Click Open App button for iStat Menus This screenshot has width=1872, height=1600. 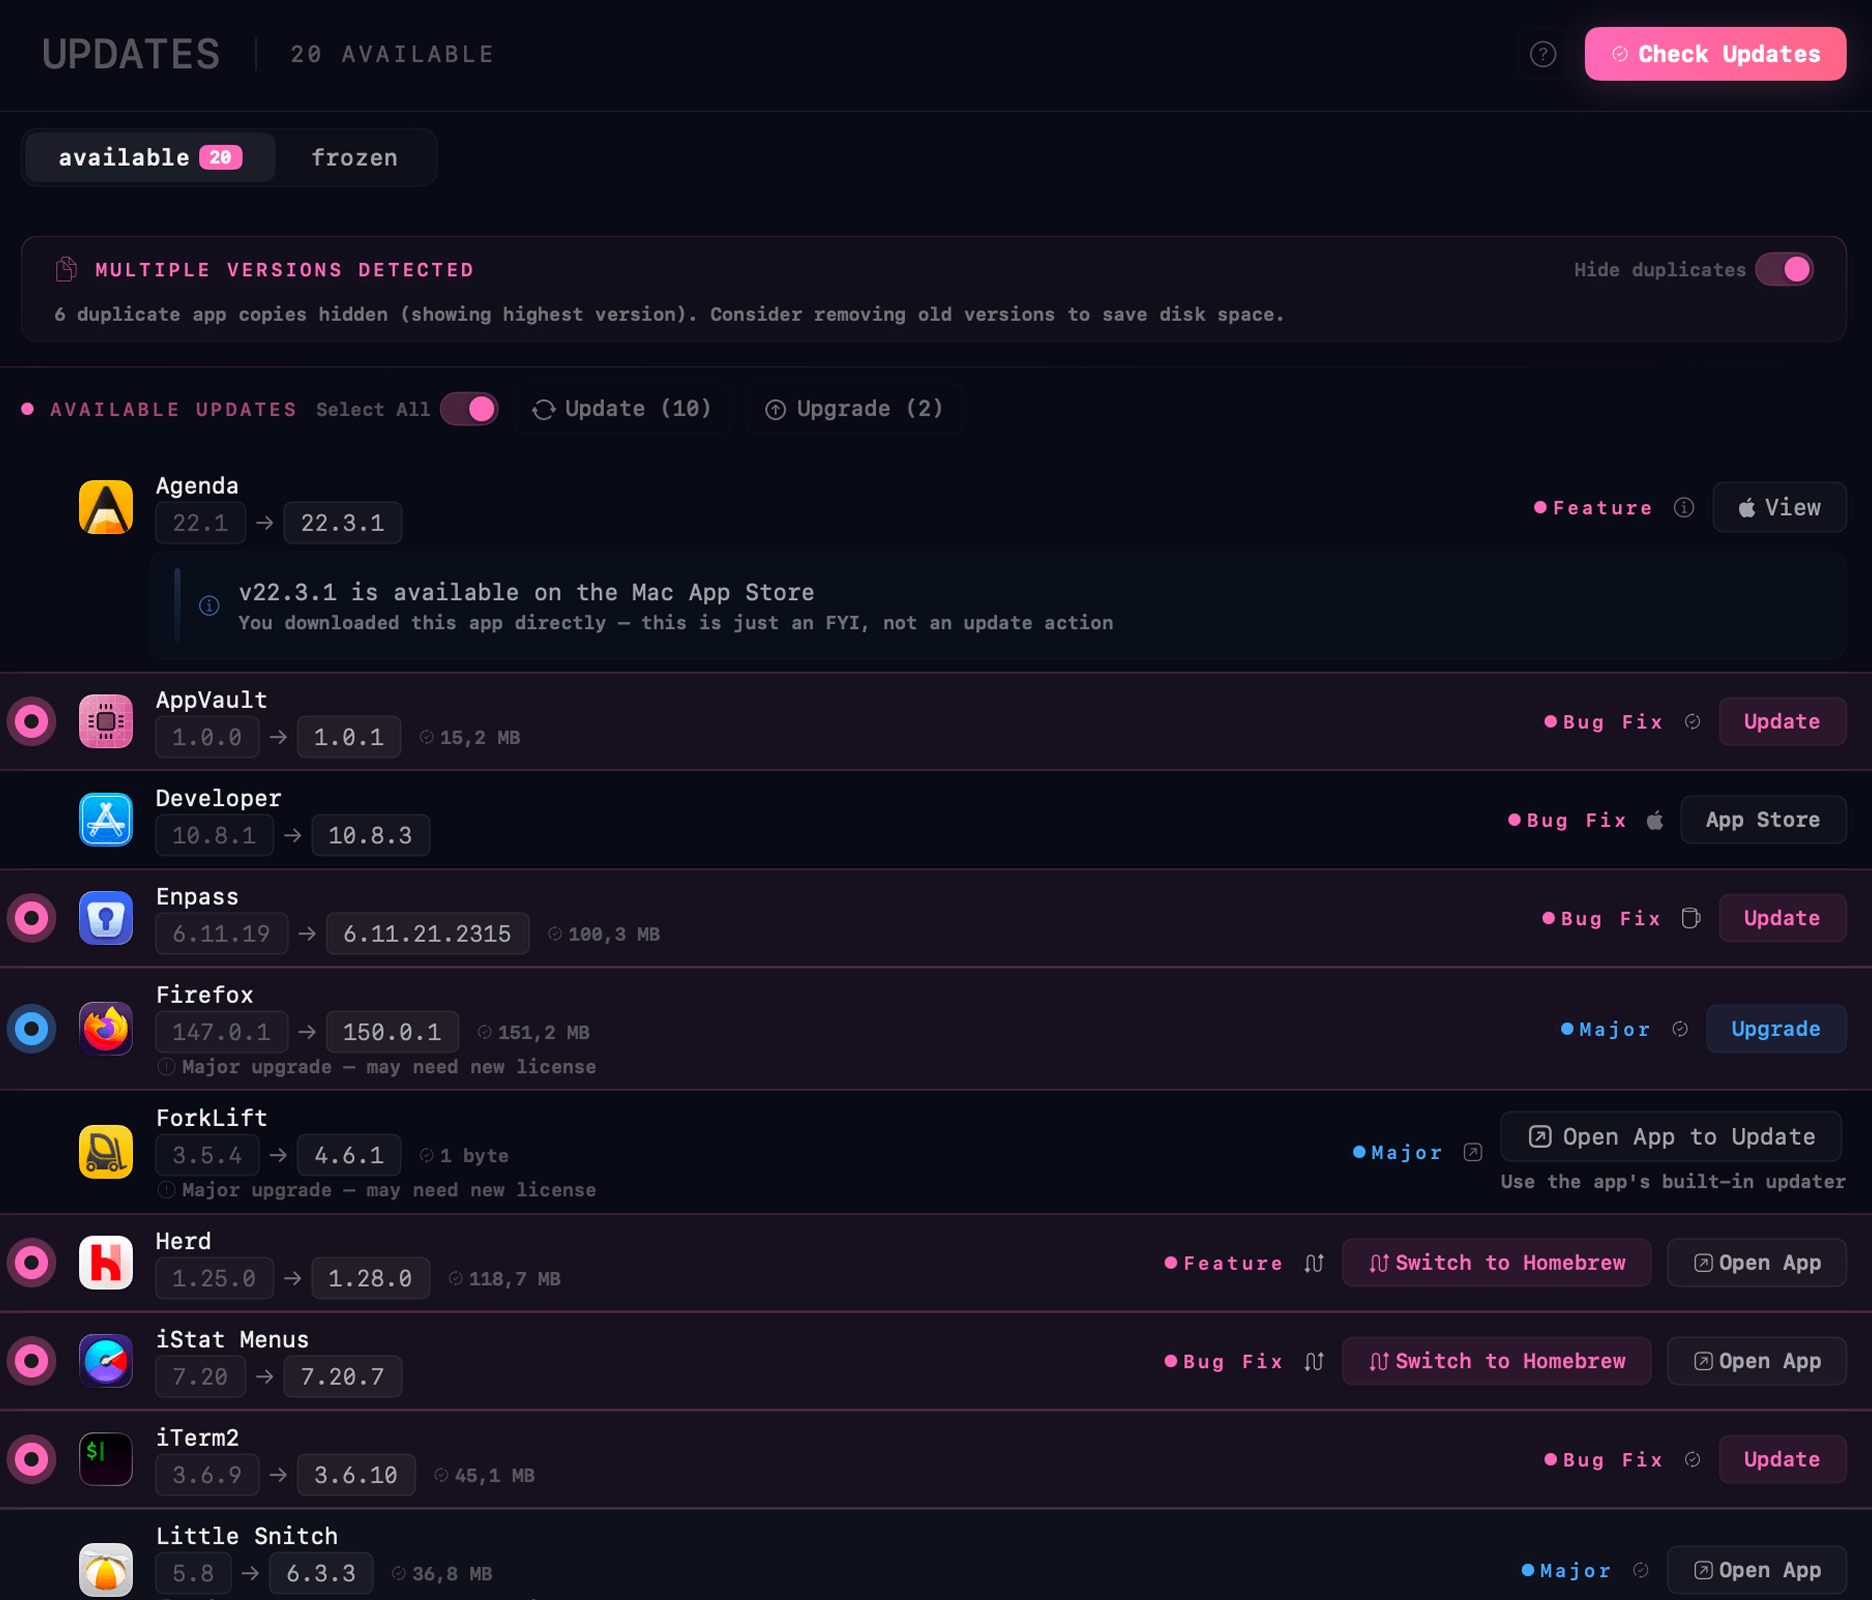point(1757,1360)
